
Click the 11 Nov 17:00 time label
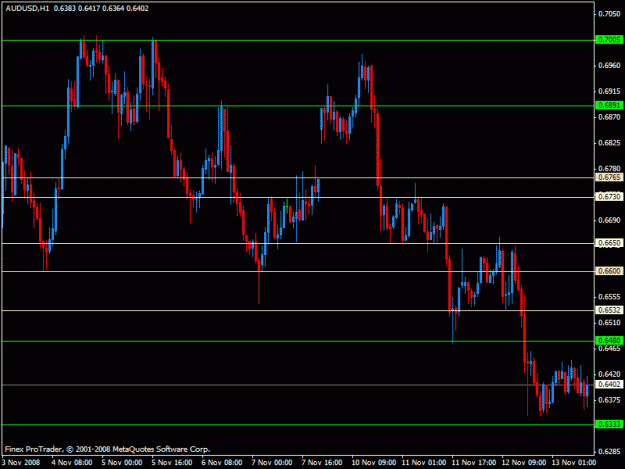click(474, 462)
